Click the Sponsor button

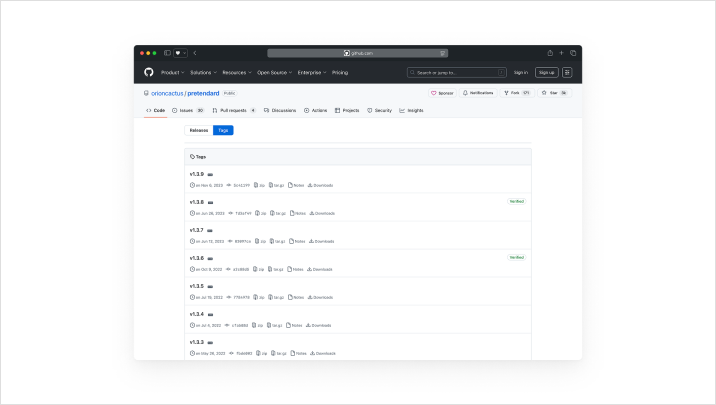click(x=442, y=93)
